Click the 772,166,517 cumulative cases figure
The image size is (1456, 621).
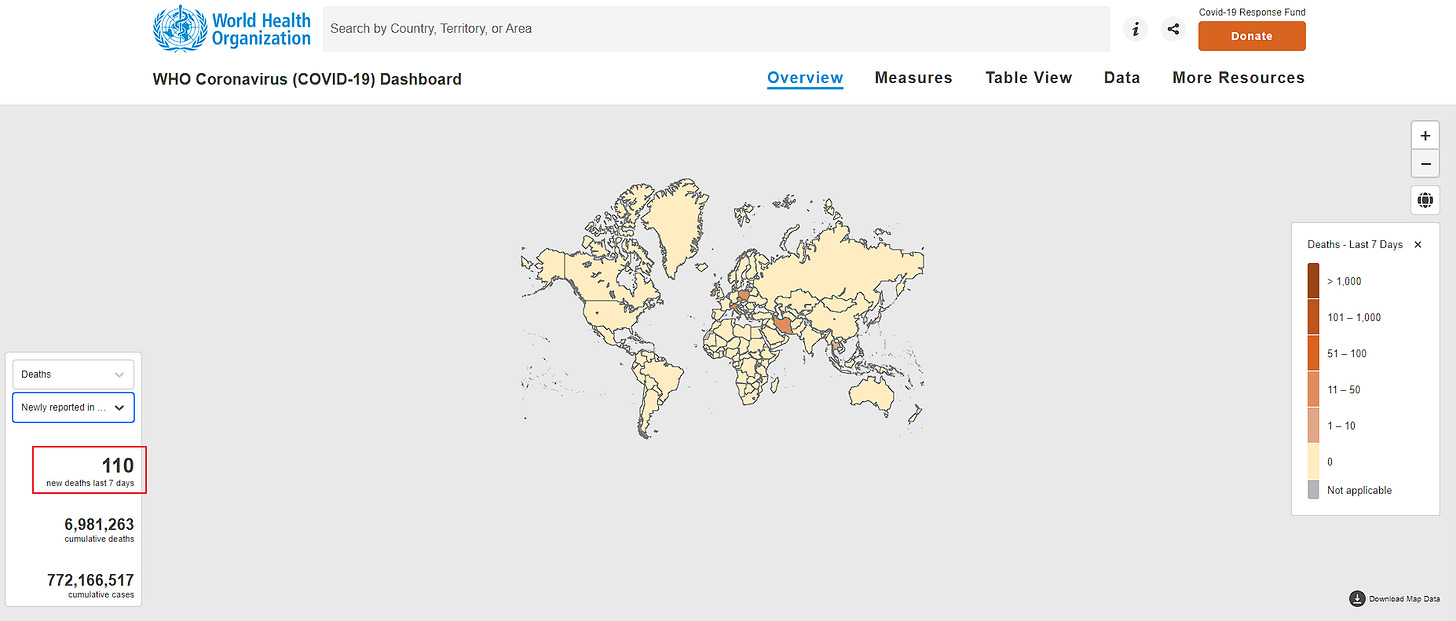90,580
